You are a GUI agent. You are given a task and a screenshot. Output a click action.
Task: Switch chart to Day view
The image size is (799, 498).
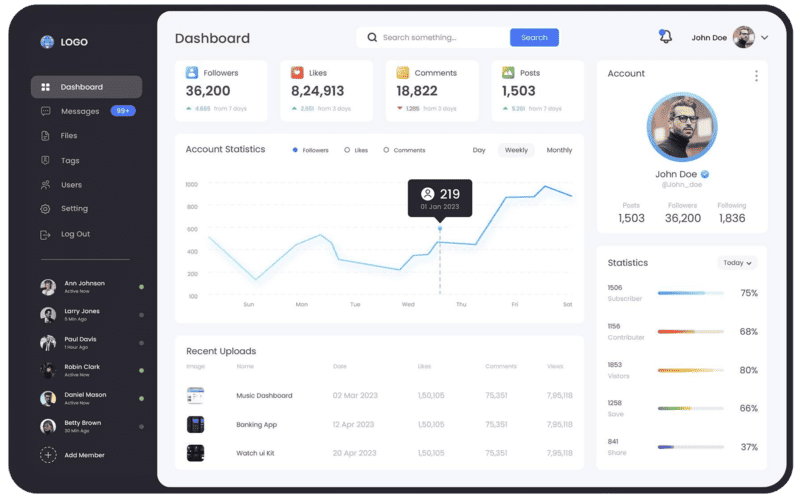(x=479, y=150)
